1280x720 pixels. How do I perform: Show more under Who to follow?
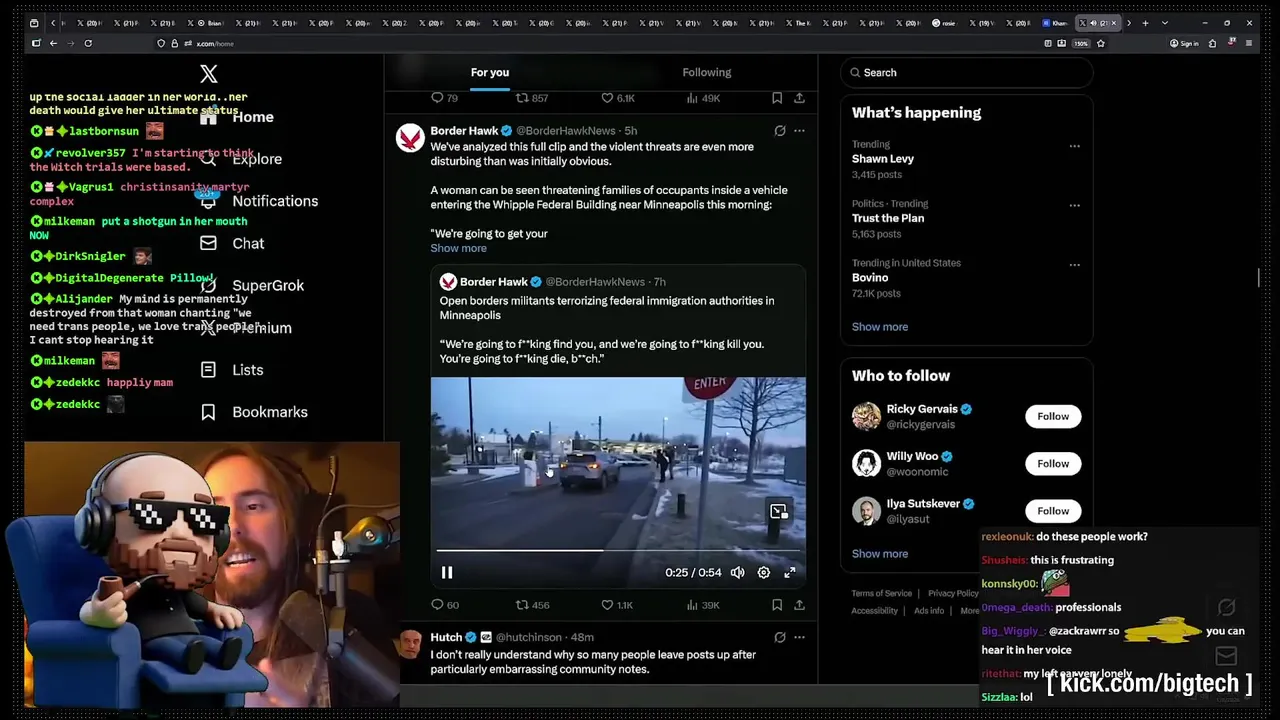pyautogui.click(x=880, y=554)
